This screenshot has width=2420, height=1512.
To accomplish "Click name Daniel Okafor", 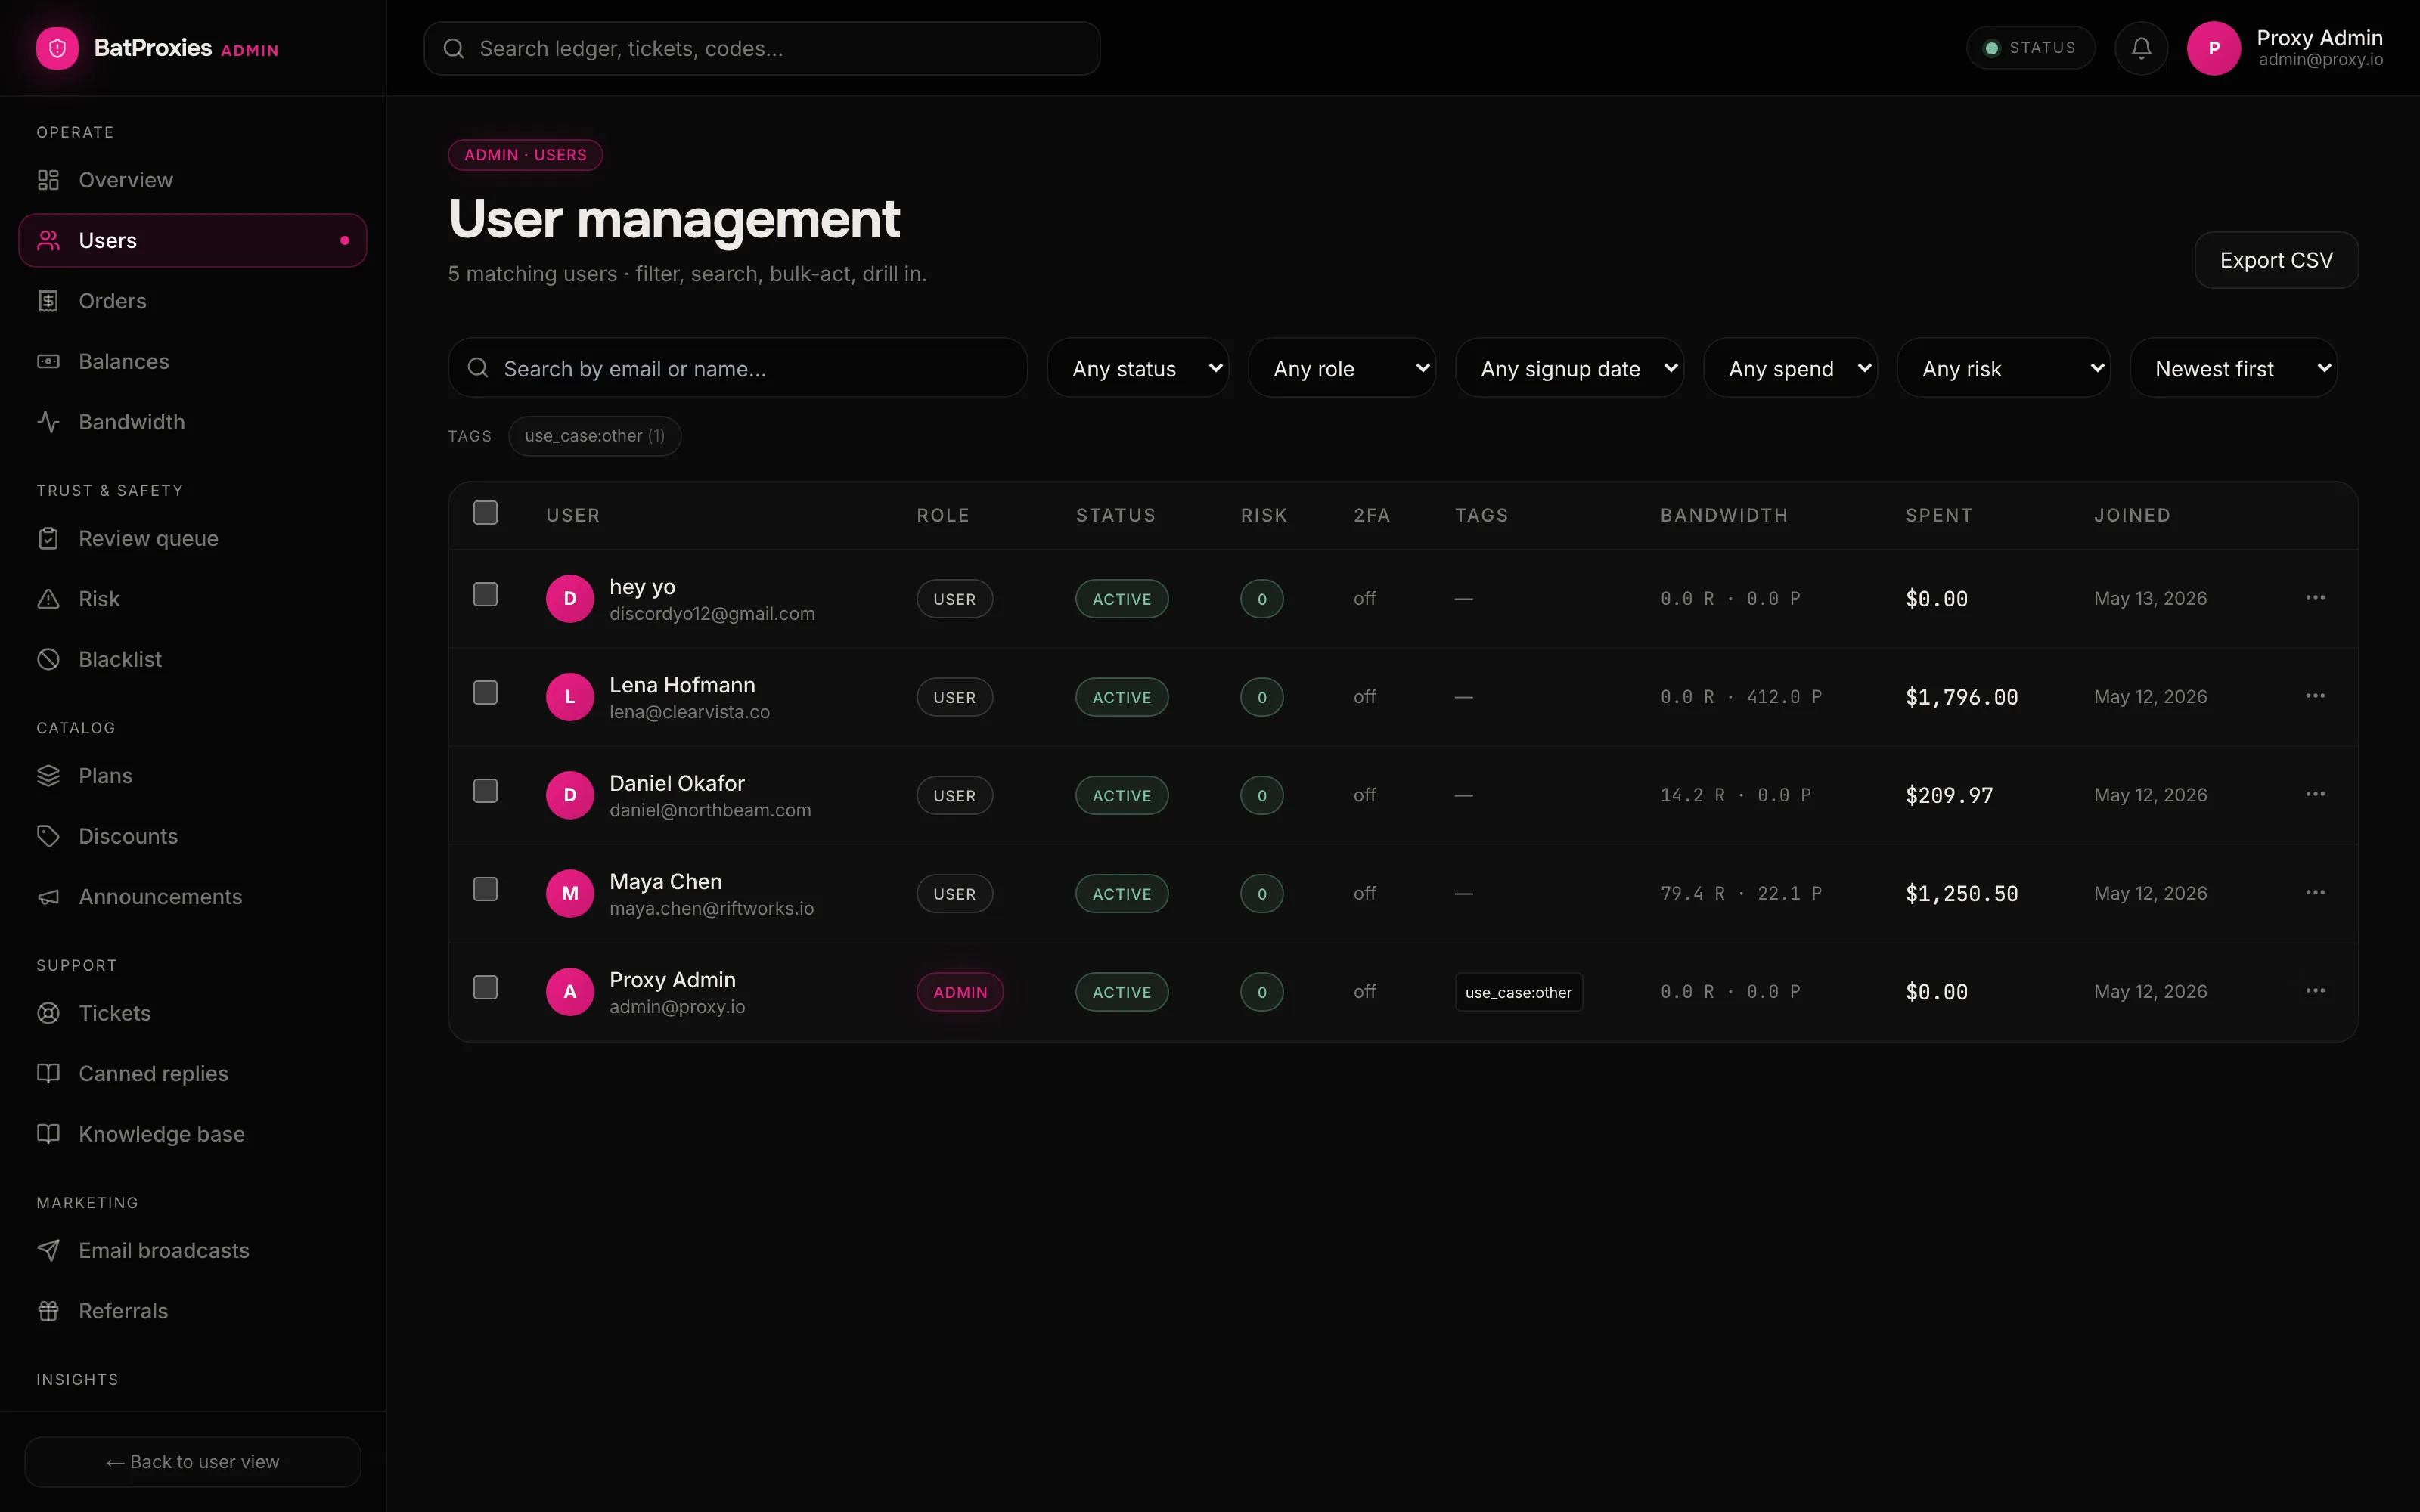I will click(677, 783).
